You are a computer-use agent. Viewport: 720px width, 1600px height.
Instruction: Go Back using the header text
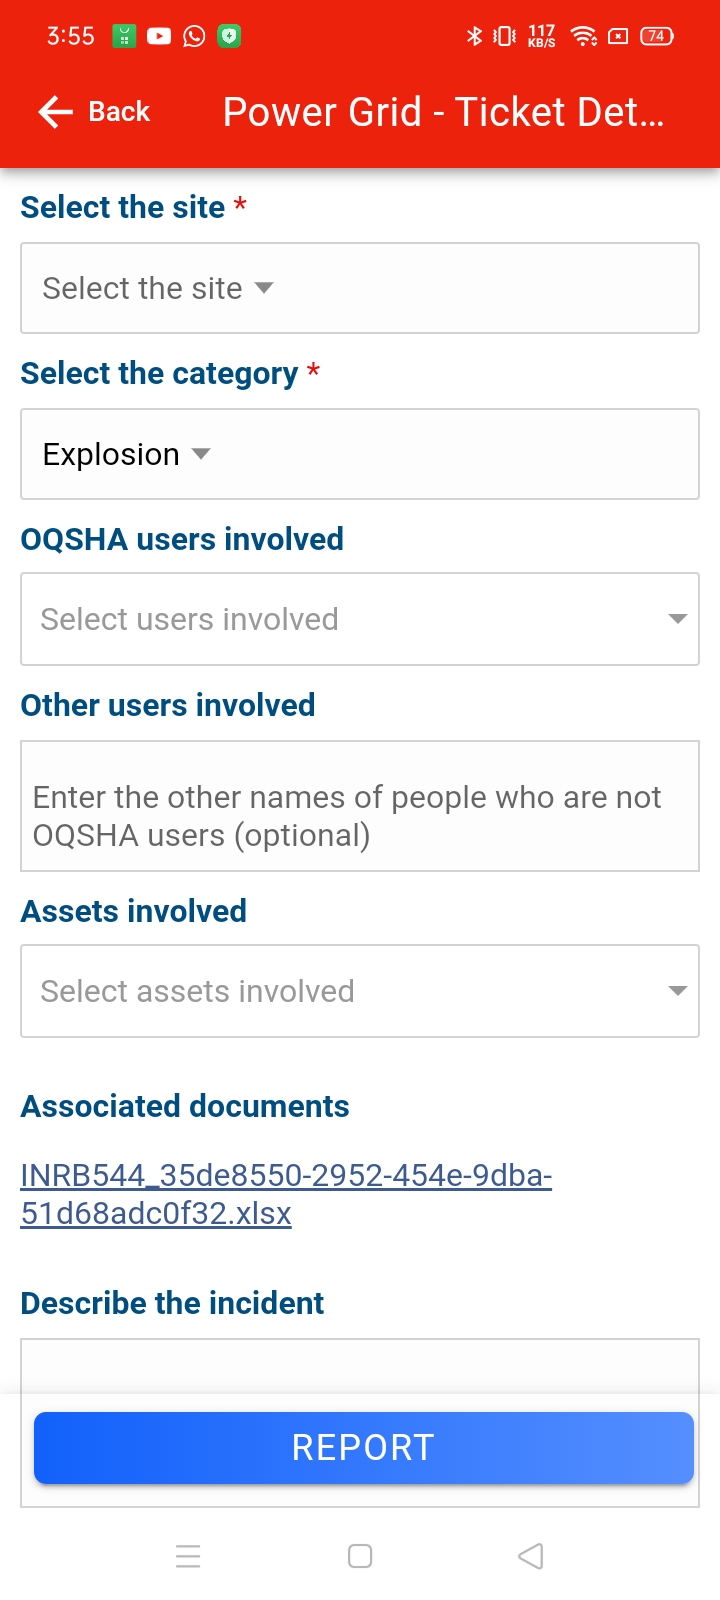[119, 112]
